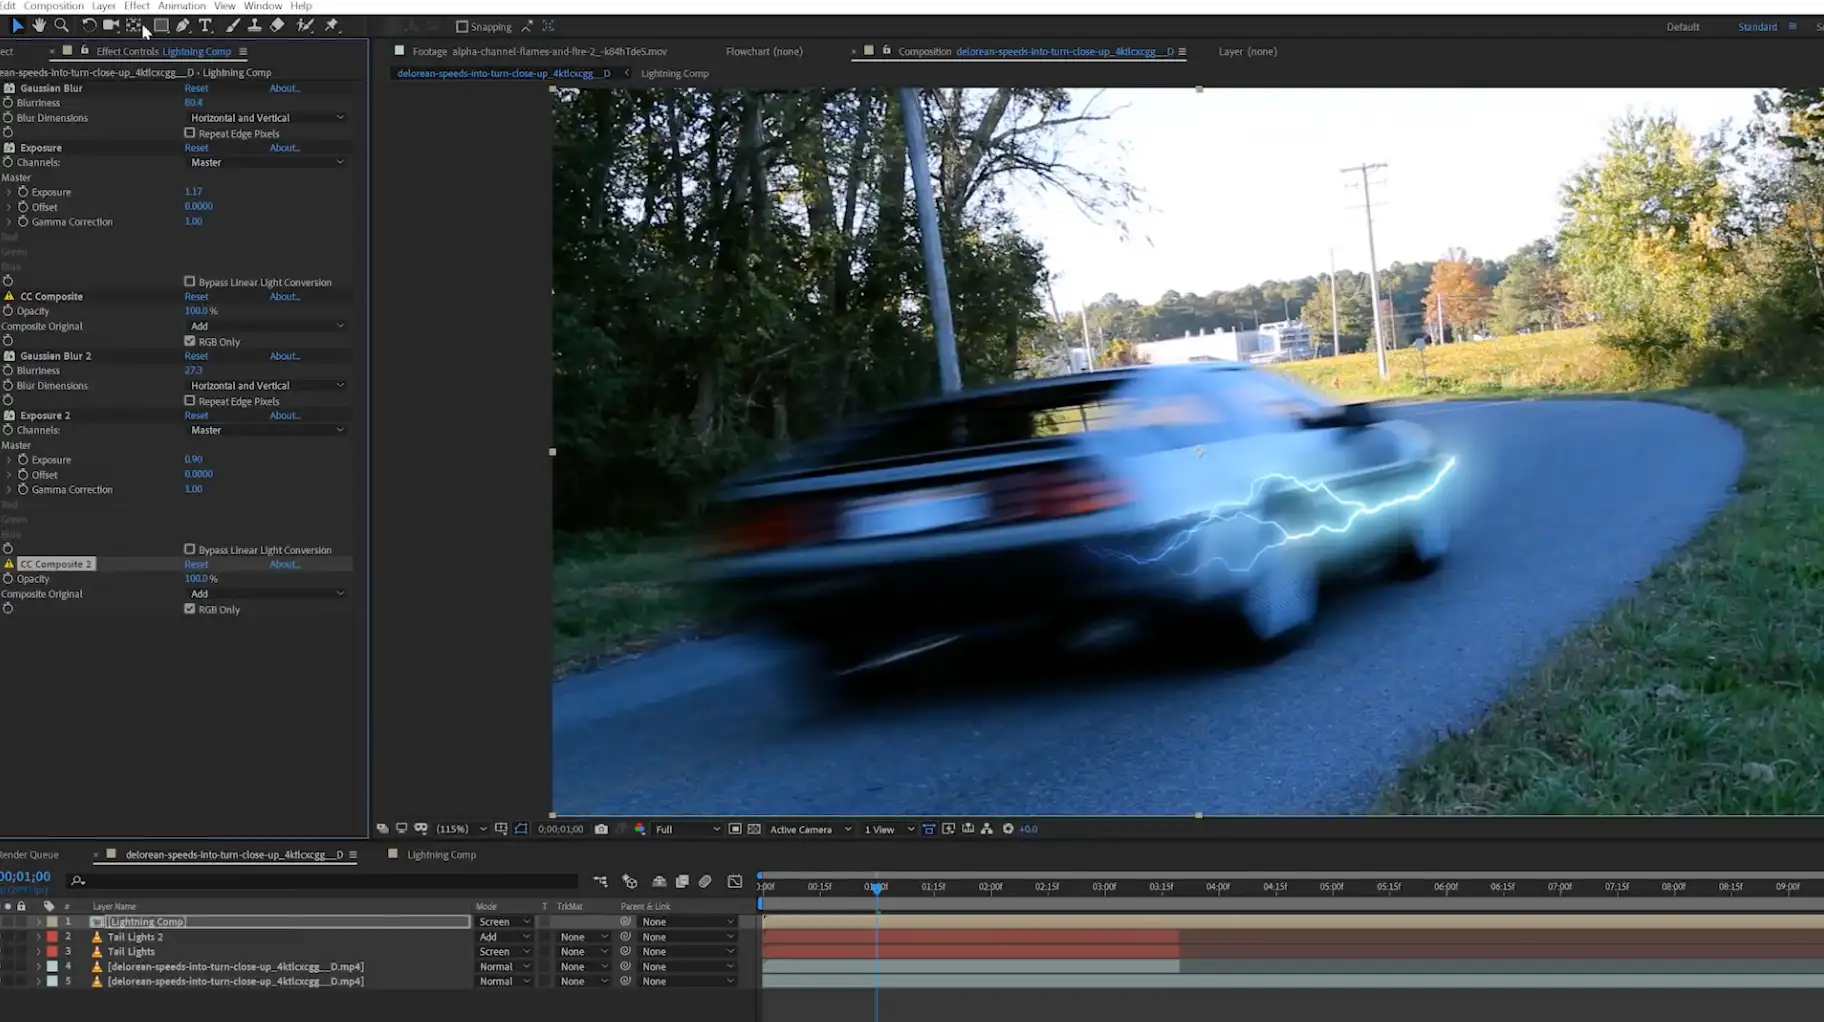Viewport: 1824px width, 1022px height.
Task: Click the red label swatch of Tail Lights
Action: (x=52, y=952)
